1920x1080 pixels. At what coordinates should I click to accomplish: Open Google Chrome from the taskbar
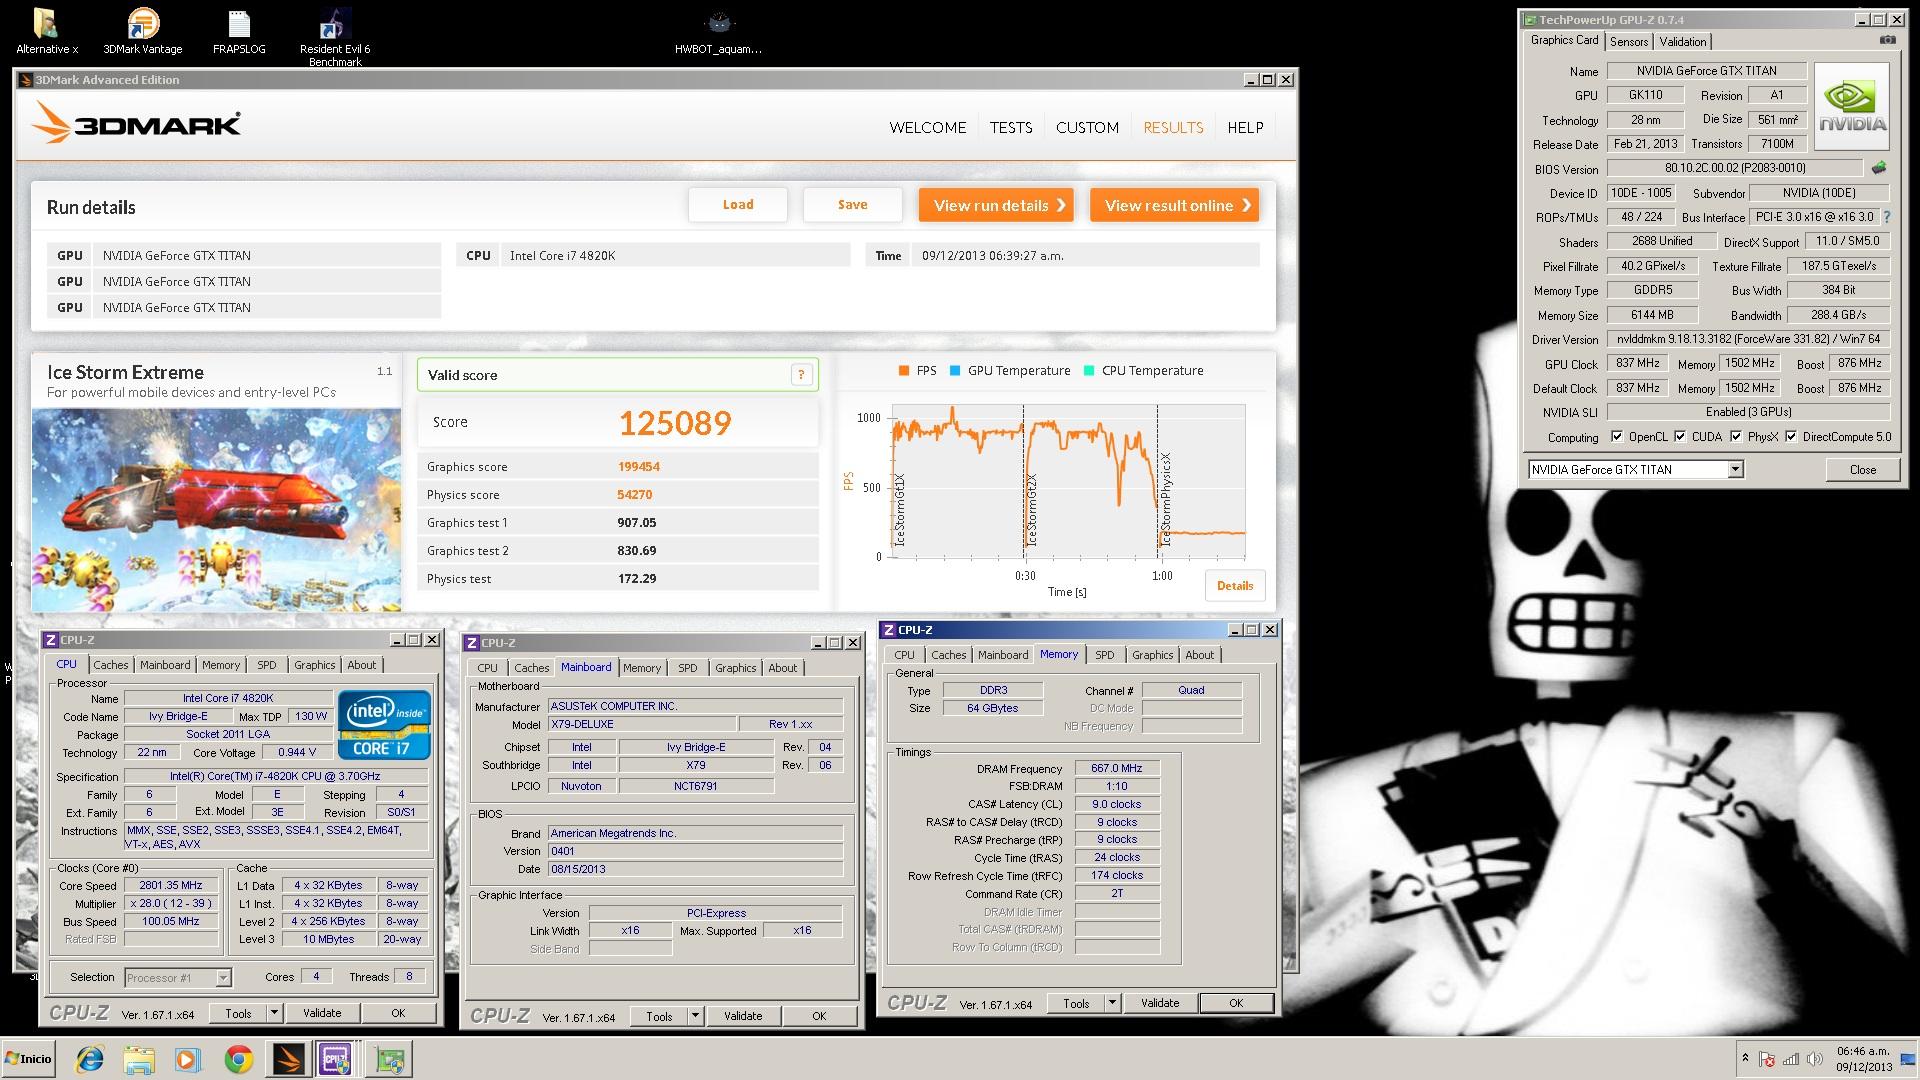pos(238,1059)
